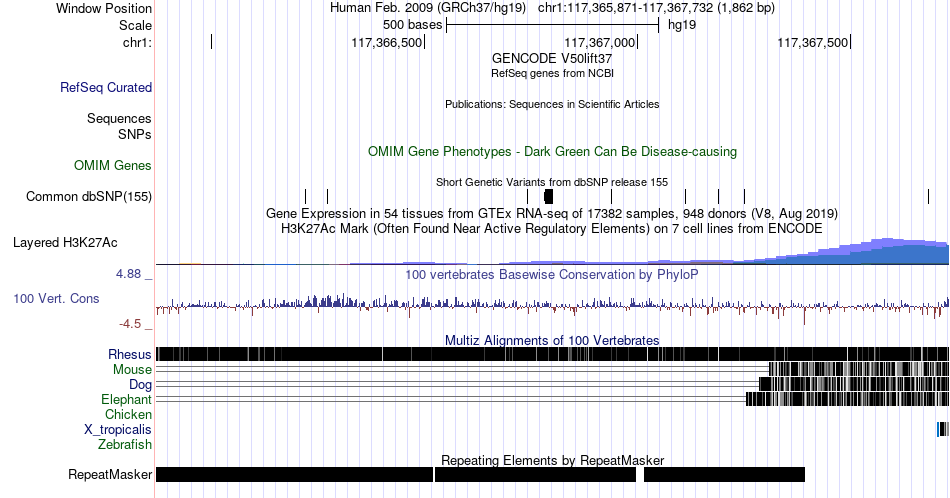This screenshot has height=498, width=950.
Task: Click the rightmost dbSNP variant tick
Action: [x=928, y=196]
